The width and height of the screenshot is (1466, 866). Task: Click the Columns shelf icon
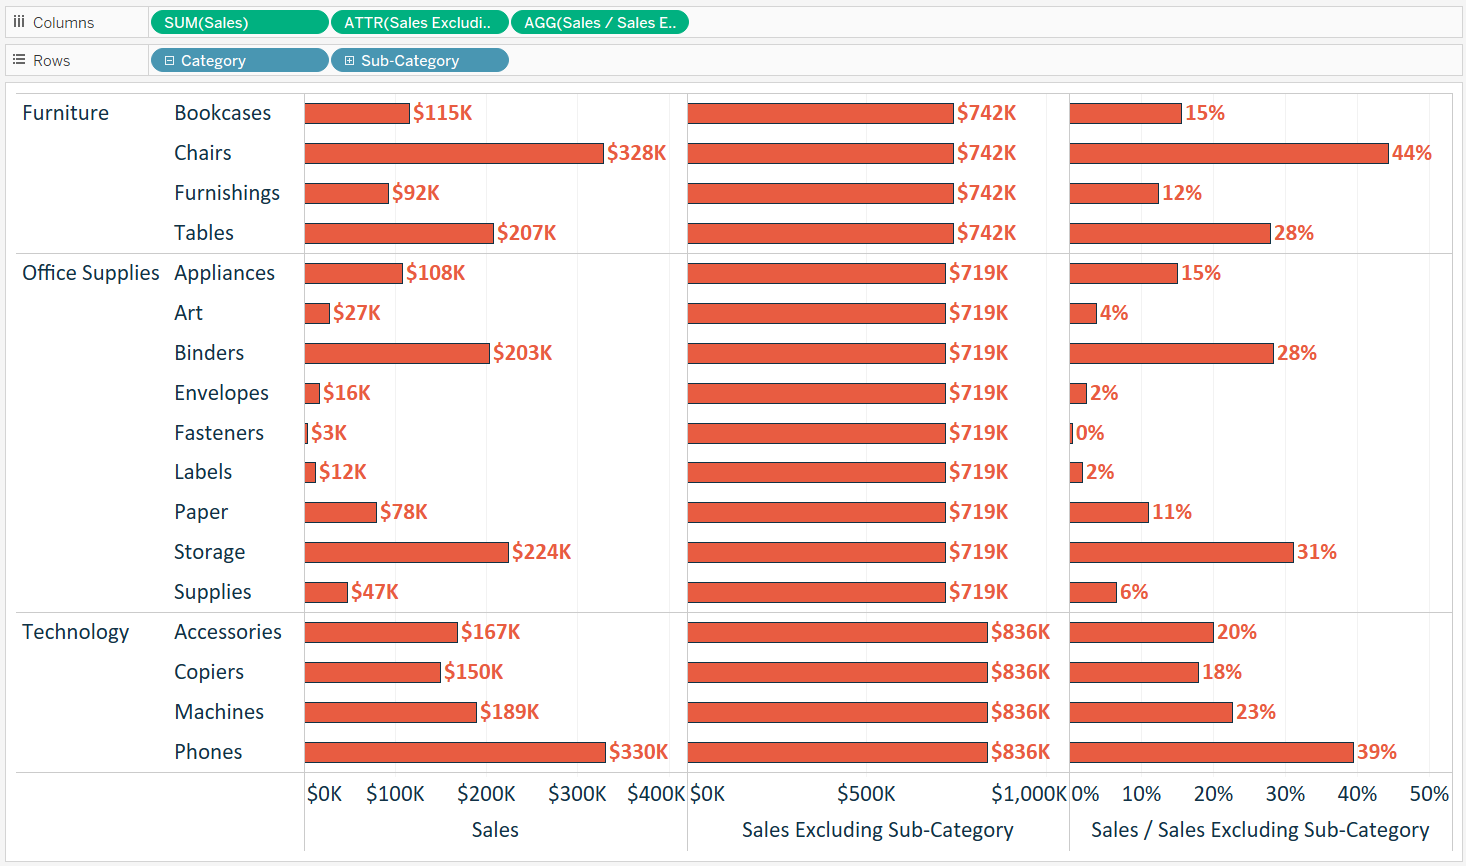click(x=19, y=22)
